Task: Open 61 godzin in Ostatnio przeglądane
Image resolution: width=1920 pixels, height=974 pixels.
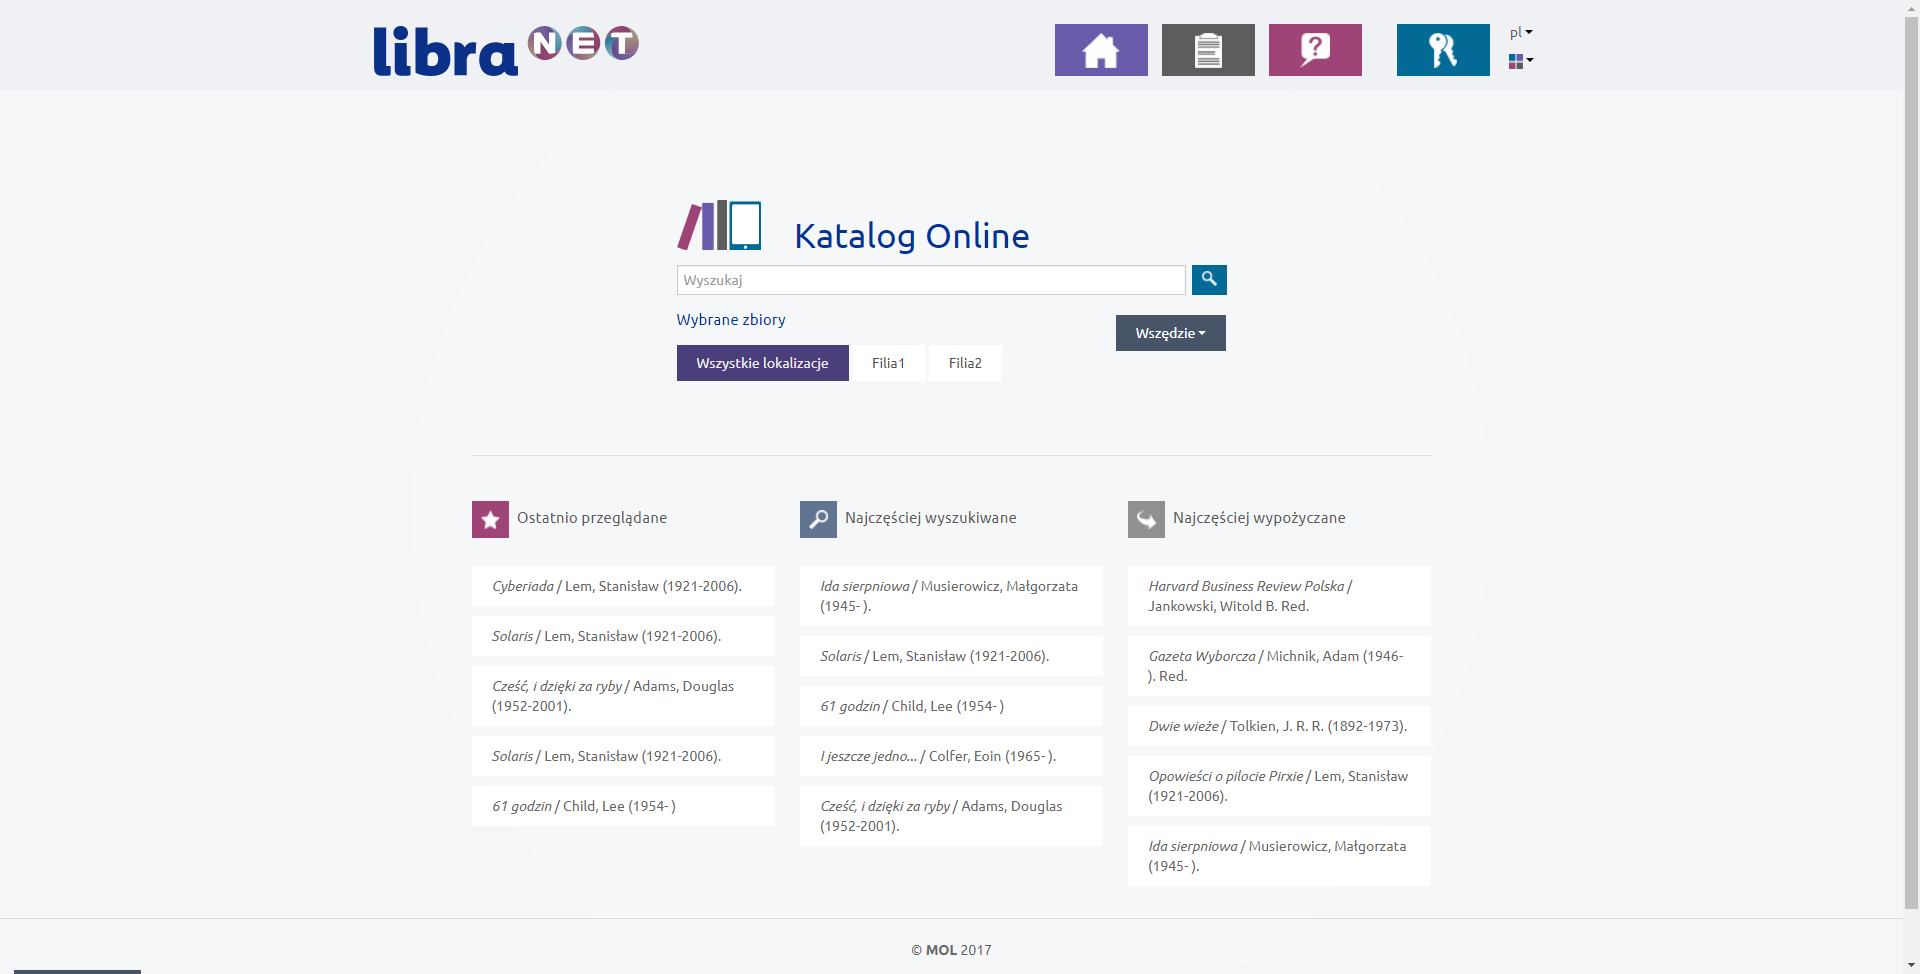Action: pyautogui.click(x=623, y=806)
